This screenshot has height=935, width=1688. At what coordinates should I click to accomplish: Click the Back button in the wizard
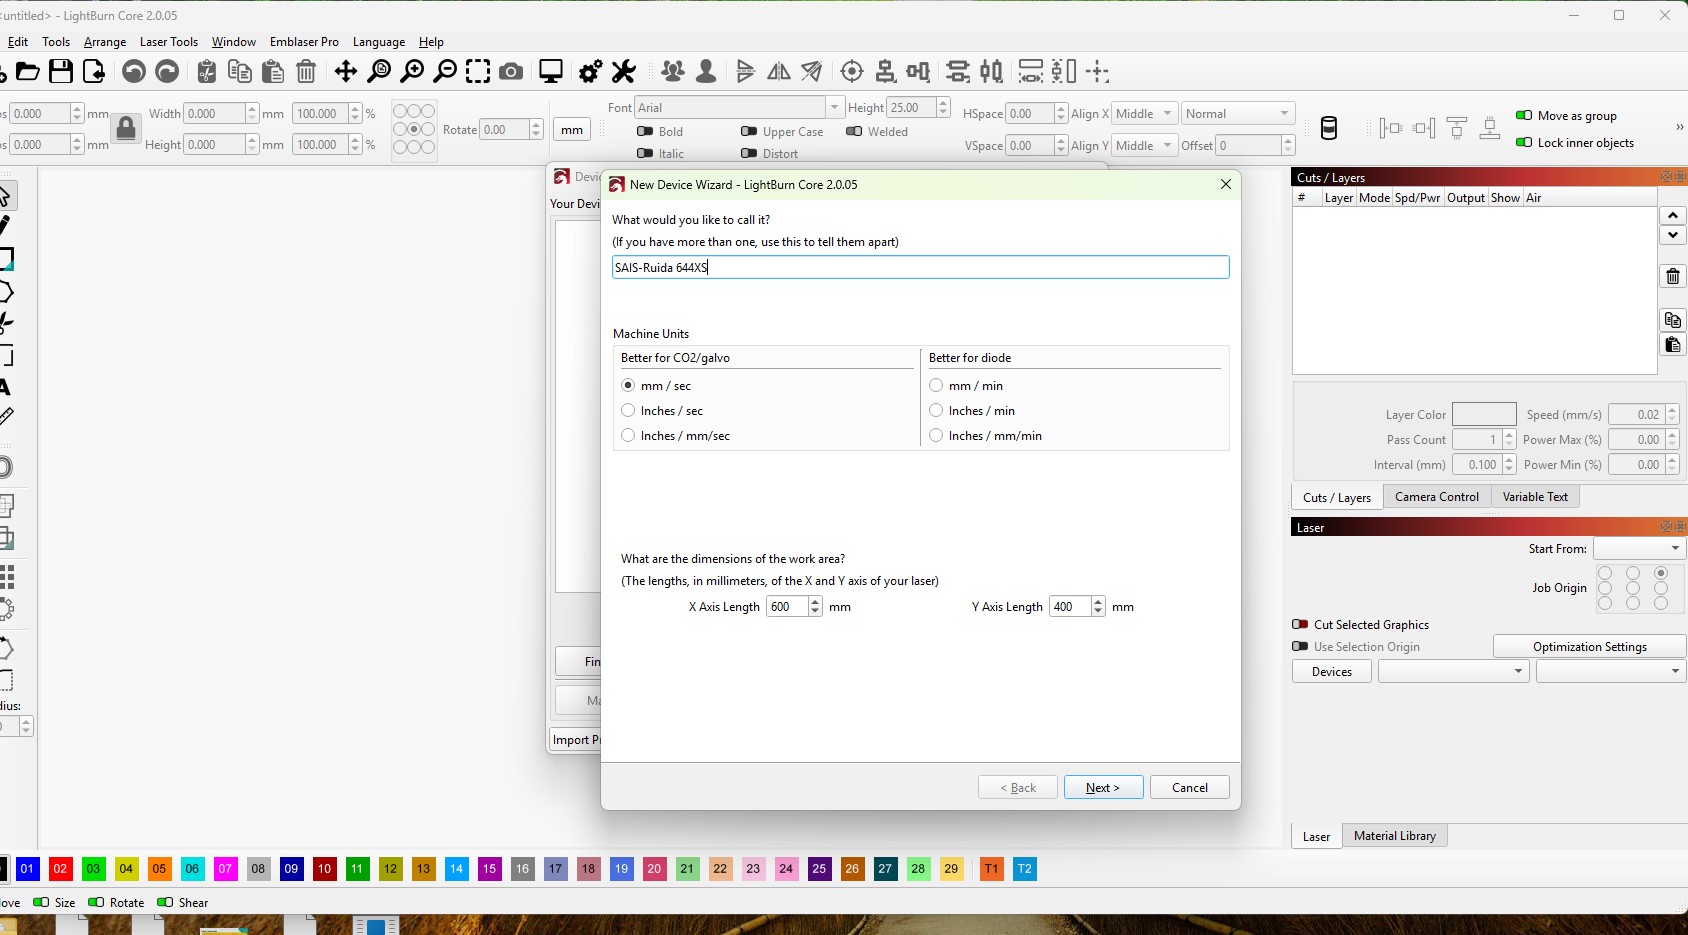[x=1018, y=787]
